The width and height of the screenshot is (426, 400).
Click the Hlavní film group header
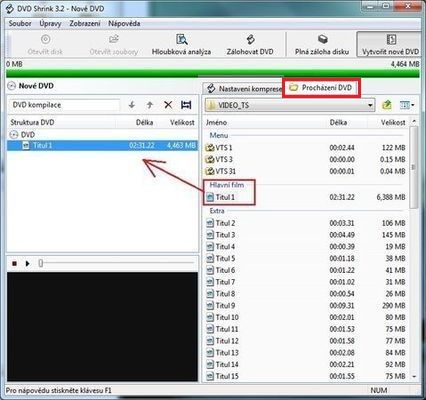[x=227, y=185]
